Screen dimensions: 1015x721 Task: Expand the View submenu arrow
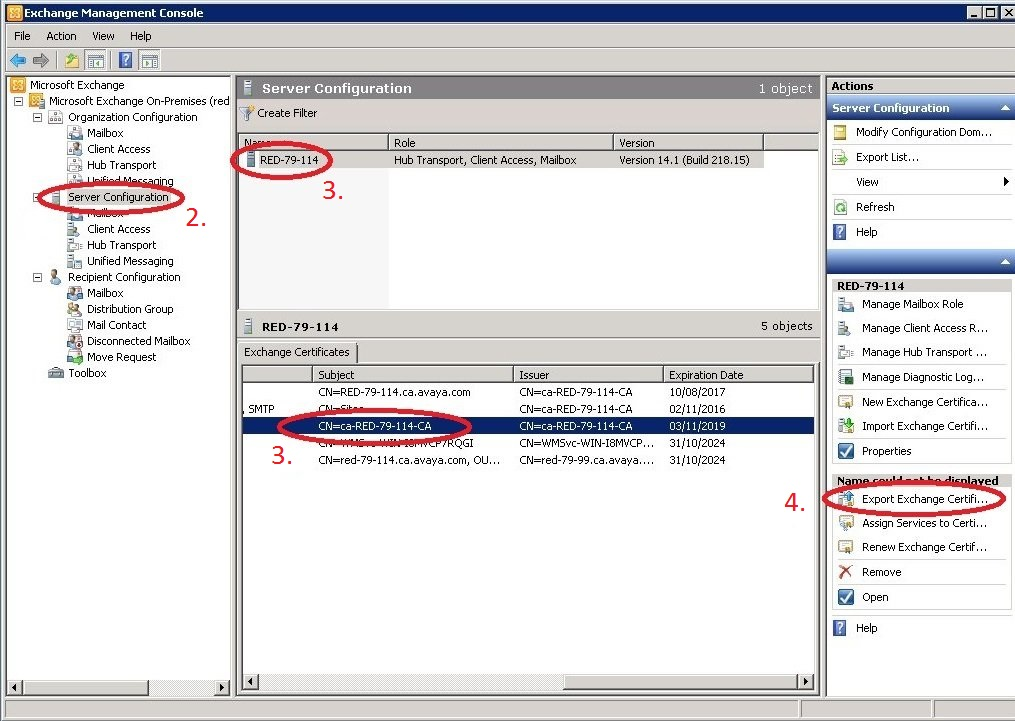coord(1005,182)
